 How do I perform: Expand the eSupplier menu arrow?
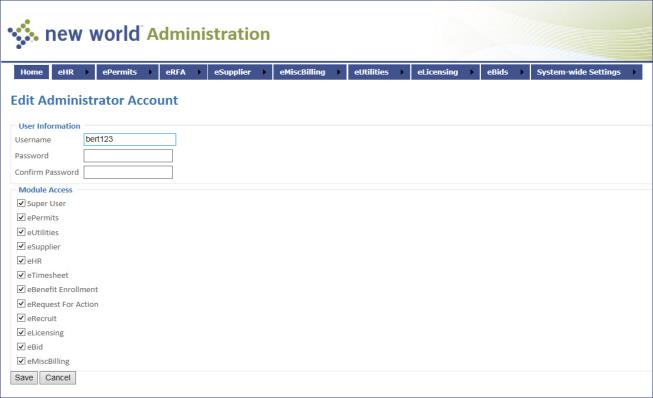tap(264, 72)
